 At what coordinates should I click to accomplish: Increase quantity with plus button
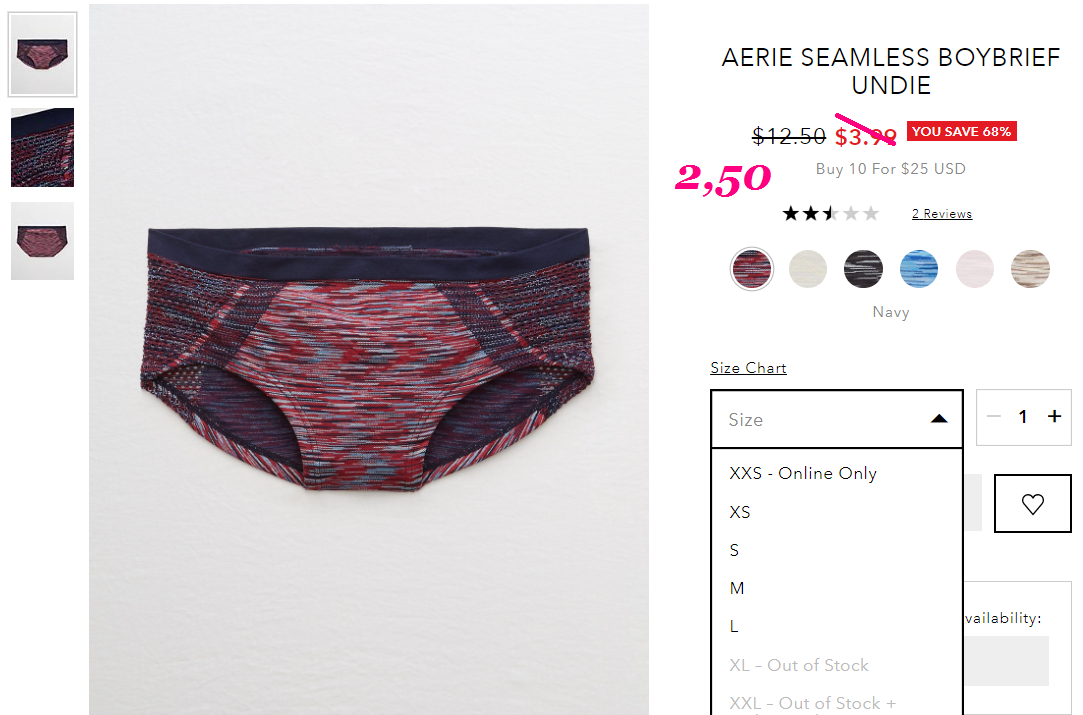[1054, 416]
